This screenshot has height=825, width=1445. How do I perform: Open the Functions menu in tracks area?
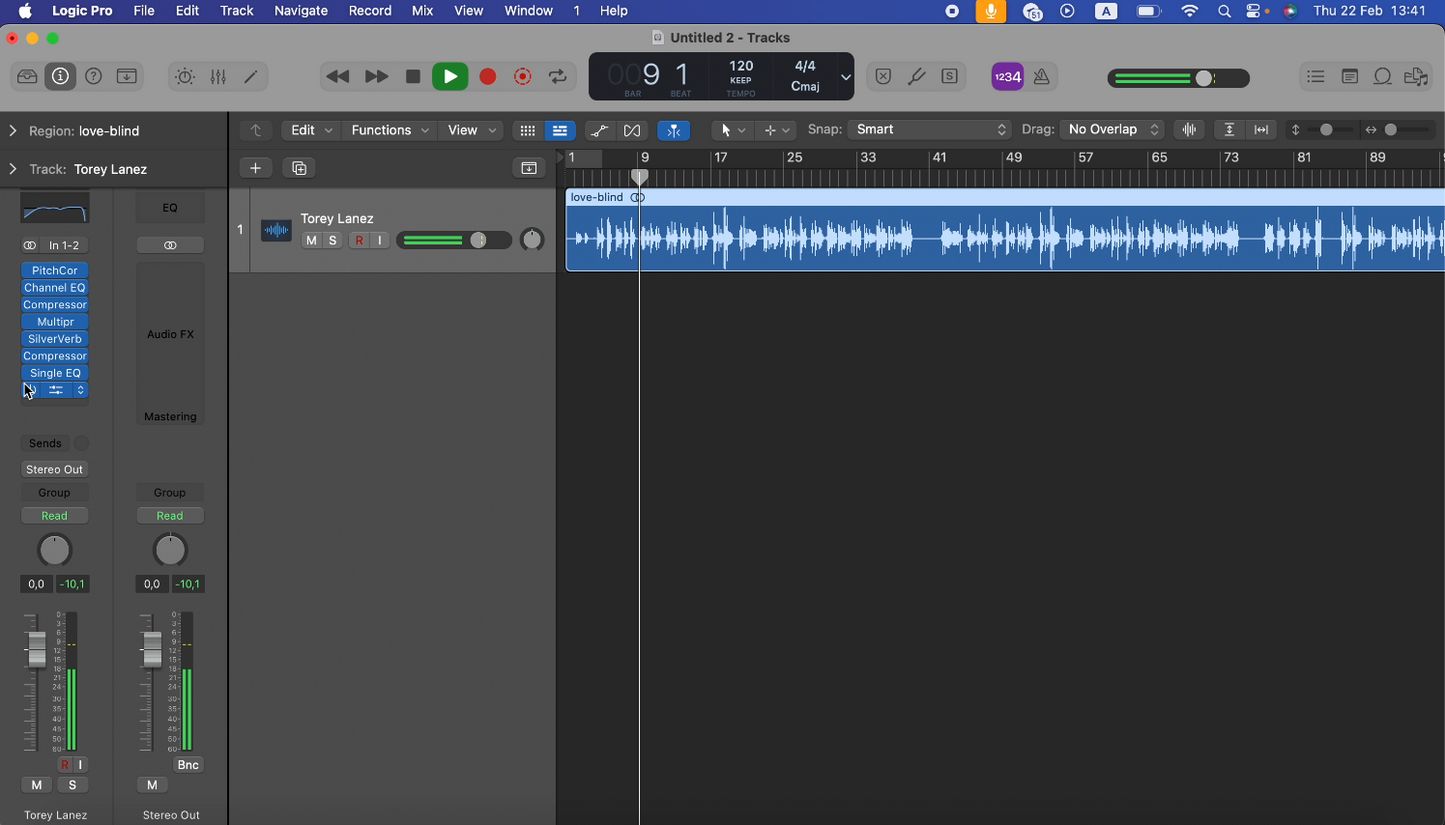pyautogui.click(x=390, y=130)
